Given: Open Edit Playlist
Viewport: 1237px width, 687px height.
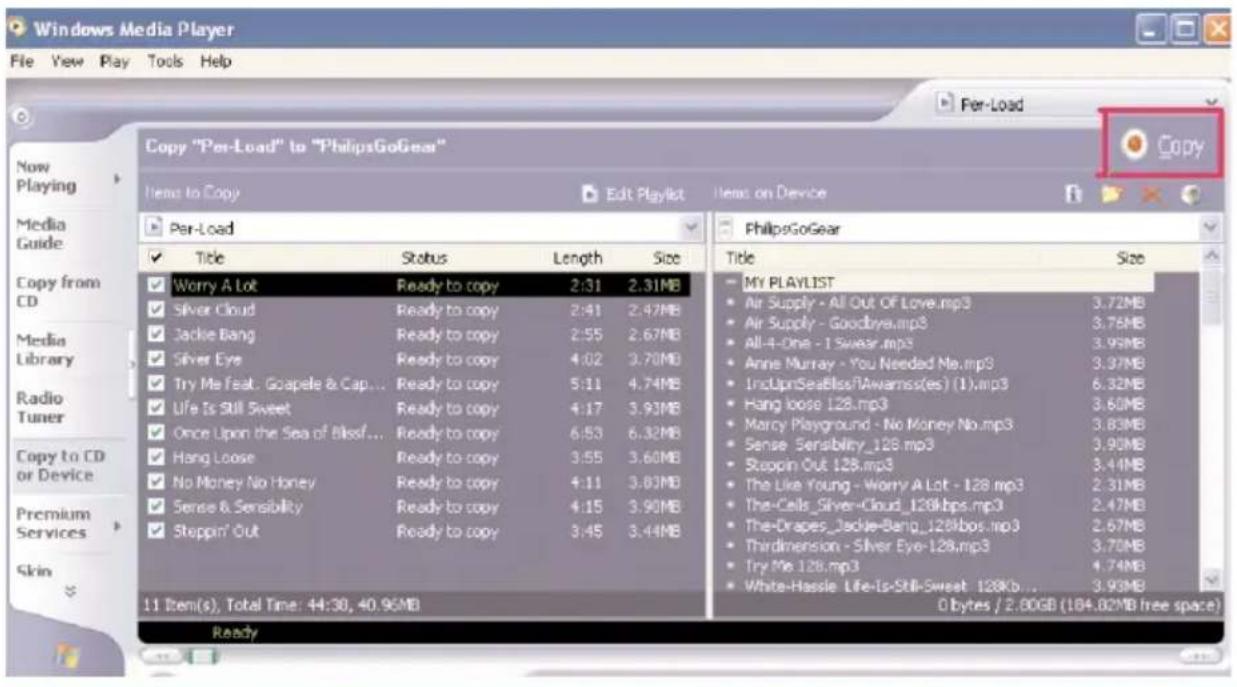Looking at the screenshot, I should pyautogui.click(x=634, y=193).
